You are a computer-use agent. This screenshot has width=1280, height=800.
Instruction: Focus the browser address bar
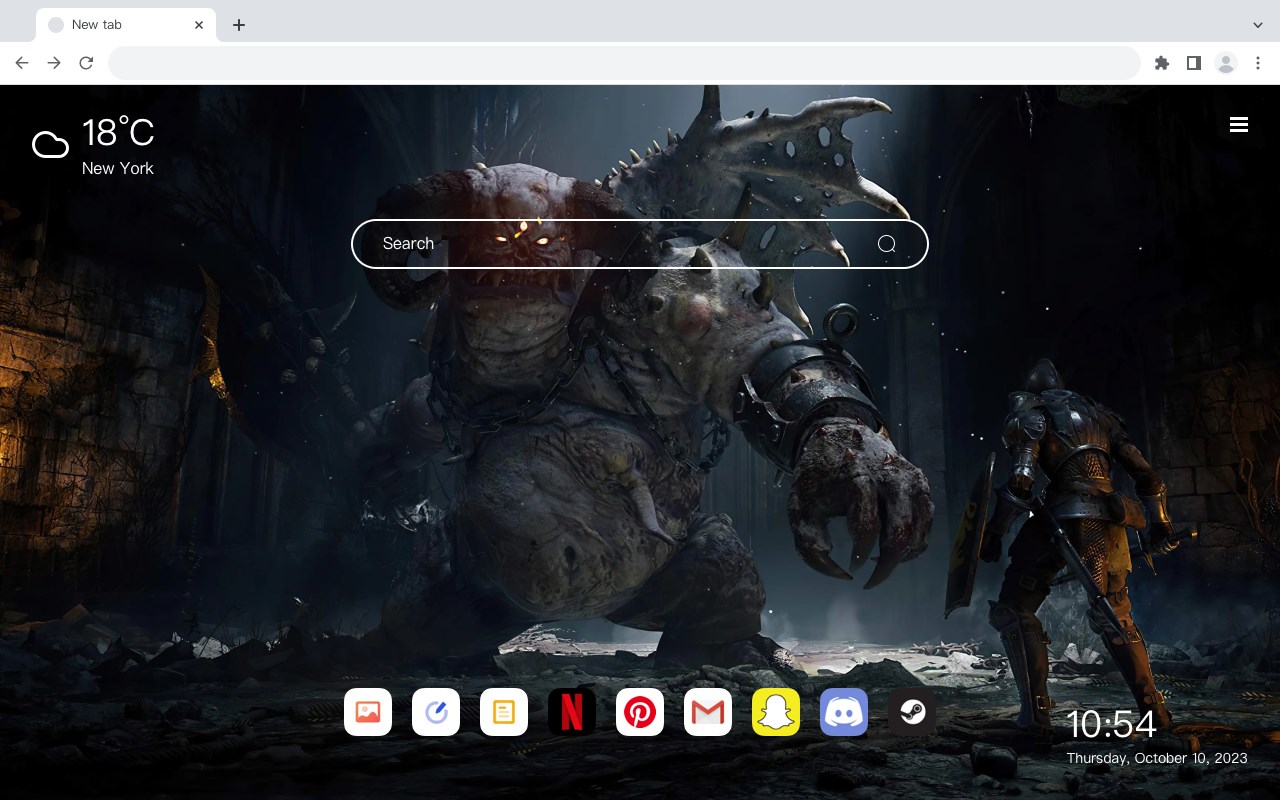pos(624,63)
